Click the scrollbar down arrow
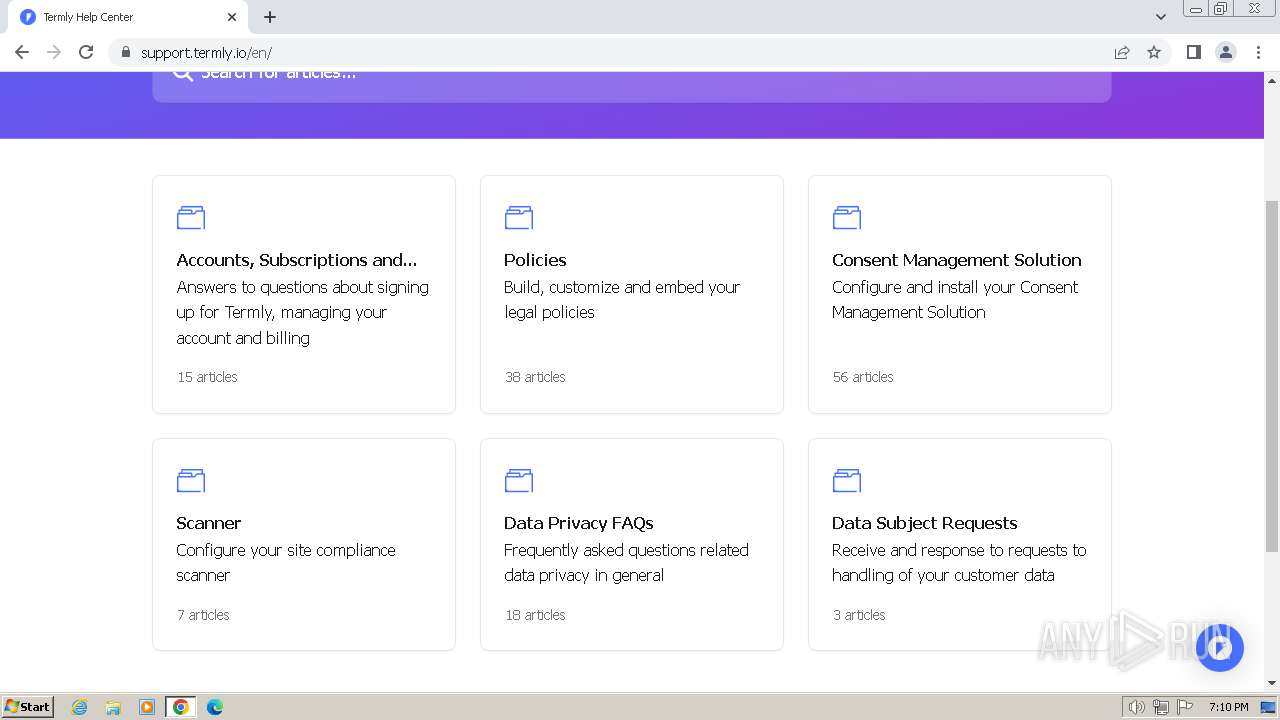Viewport: 1280px width, 720px height. pyautogui.click(x=1272, y=683)
